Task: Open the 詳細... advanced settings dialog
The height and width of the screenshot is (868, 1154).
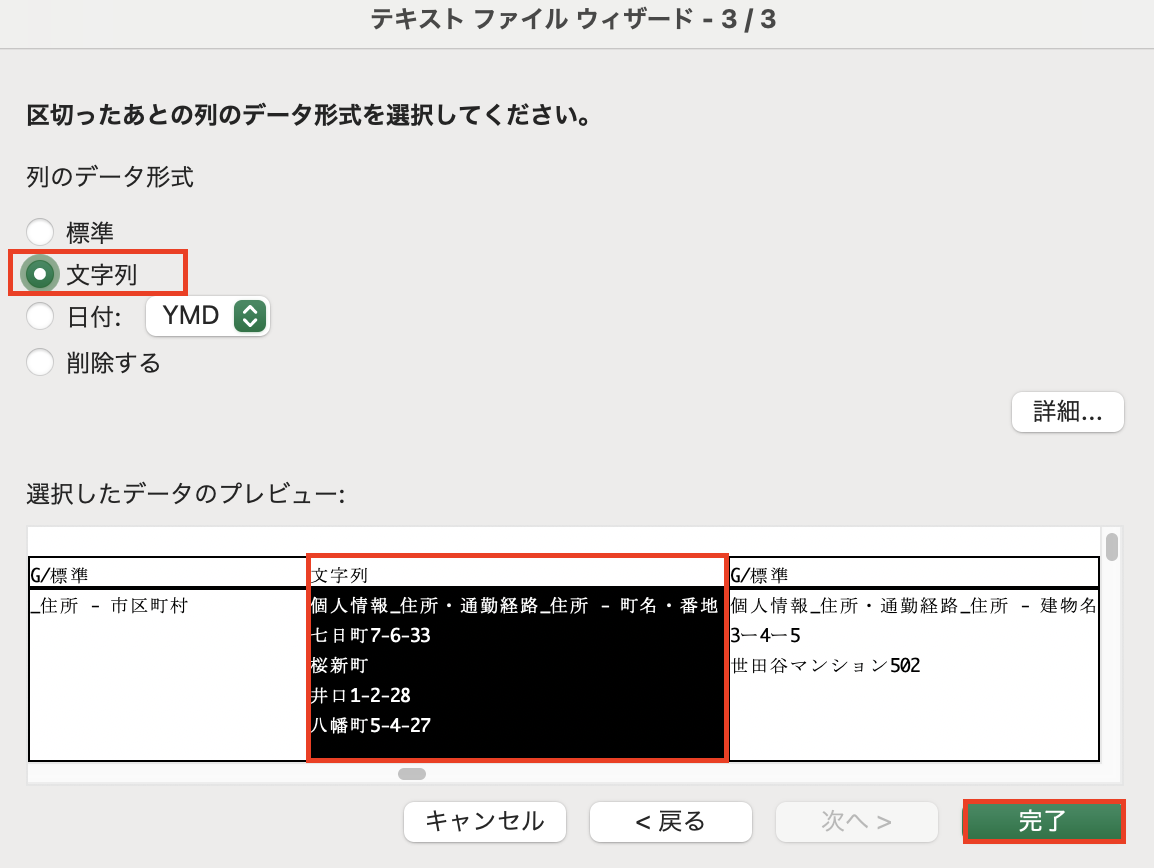Action: coord(1067,412)
